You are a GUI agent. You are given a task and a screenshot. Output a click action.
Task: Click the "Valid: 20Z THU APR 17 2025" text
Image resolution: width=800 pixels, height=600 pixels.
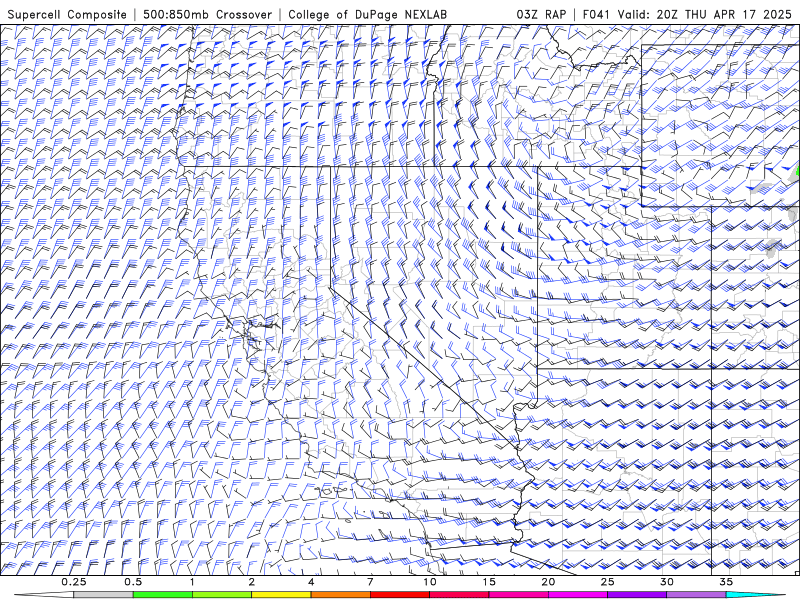[705, 15]
